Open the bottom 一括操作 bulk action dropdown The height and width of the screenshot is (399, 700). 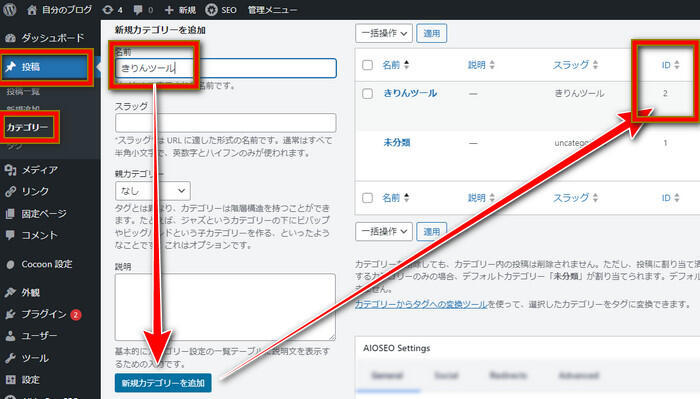384,231
